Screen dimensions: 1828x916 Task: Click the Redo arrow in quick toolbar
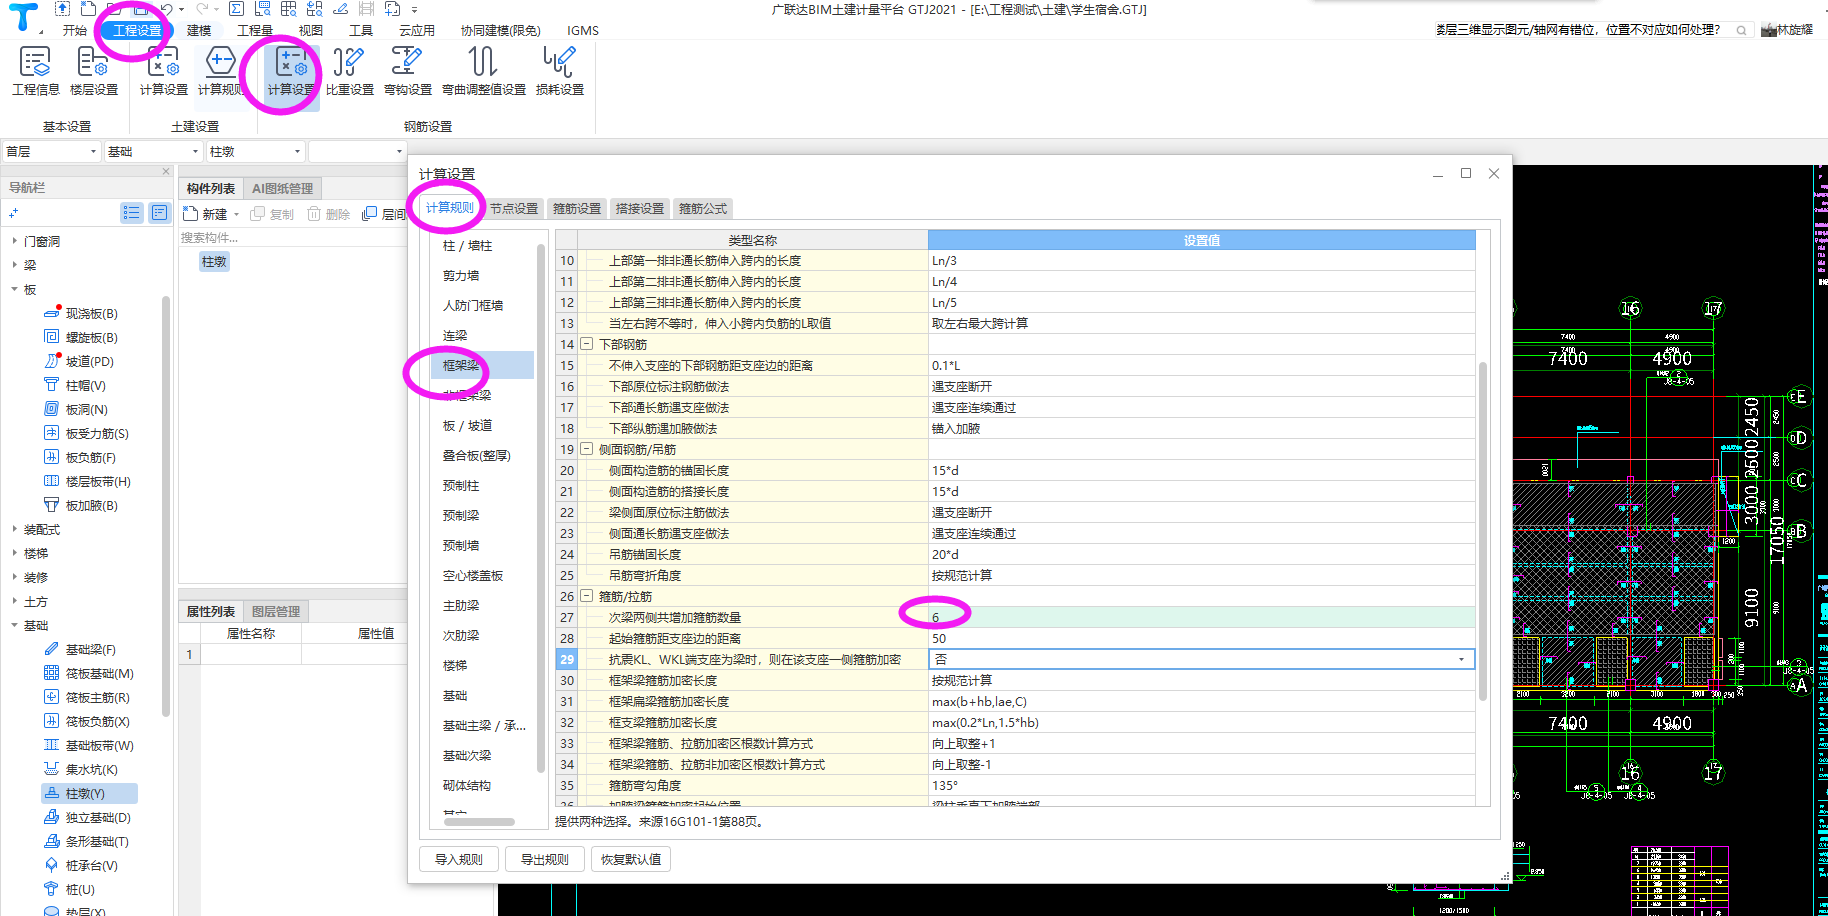(202, 9)
